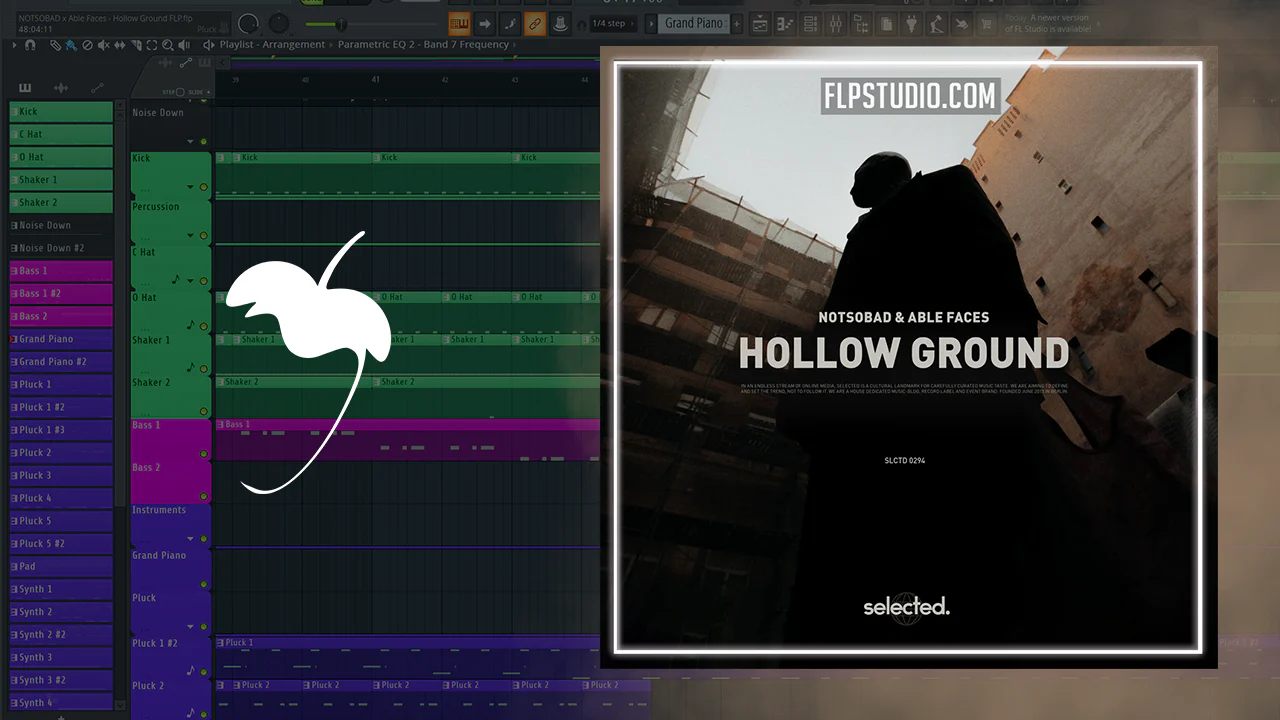Toggle the playlist magnet snap icon
This screenshot has width=1280, height=720.
[30, 45]
